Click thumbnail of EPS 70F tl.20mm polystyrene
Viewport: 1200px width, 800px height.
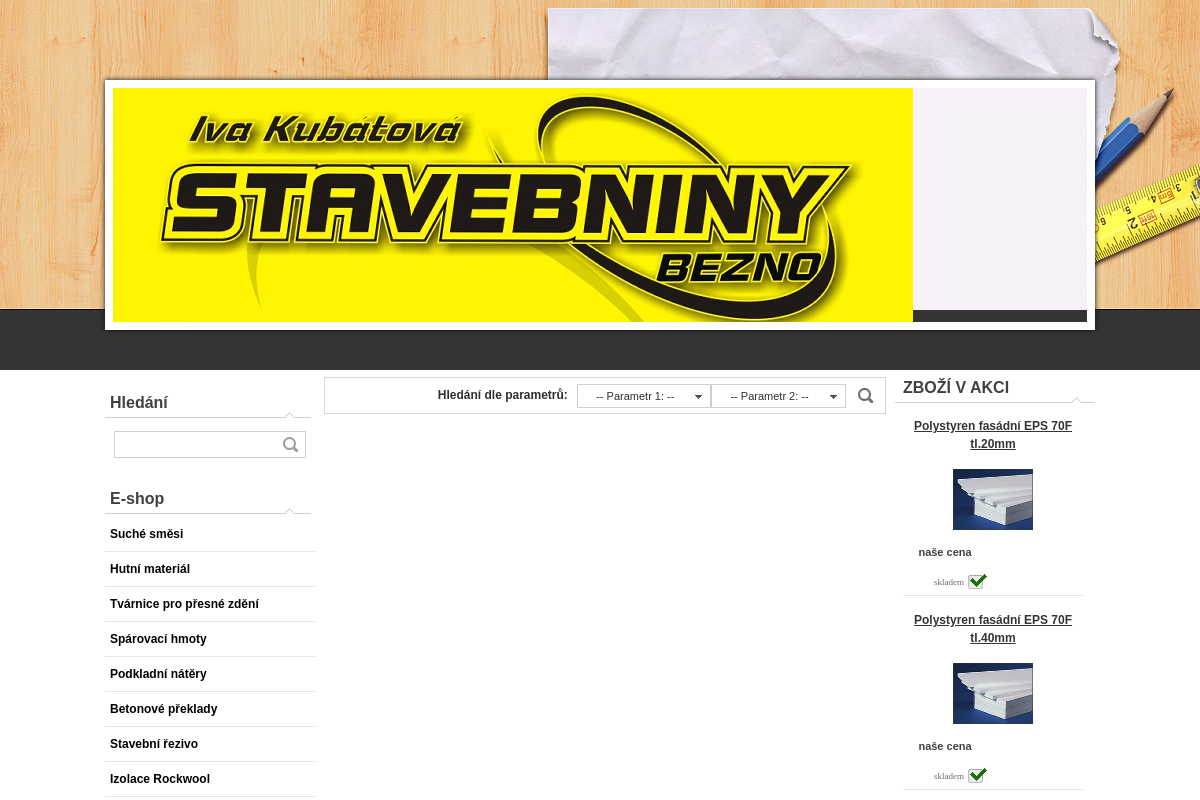click(x=993, y=499)
